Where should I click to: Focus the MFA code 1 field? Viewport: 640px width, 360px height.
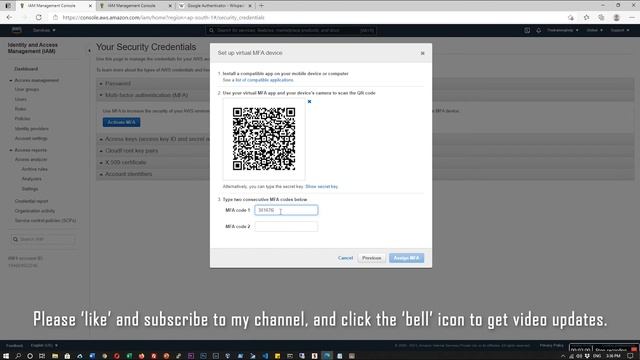point(286,210)
